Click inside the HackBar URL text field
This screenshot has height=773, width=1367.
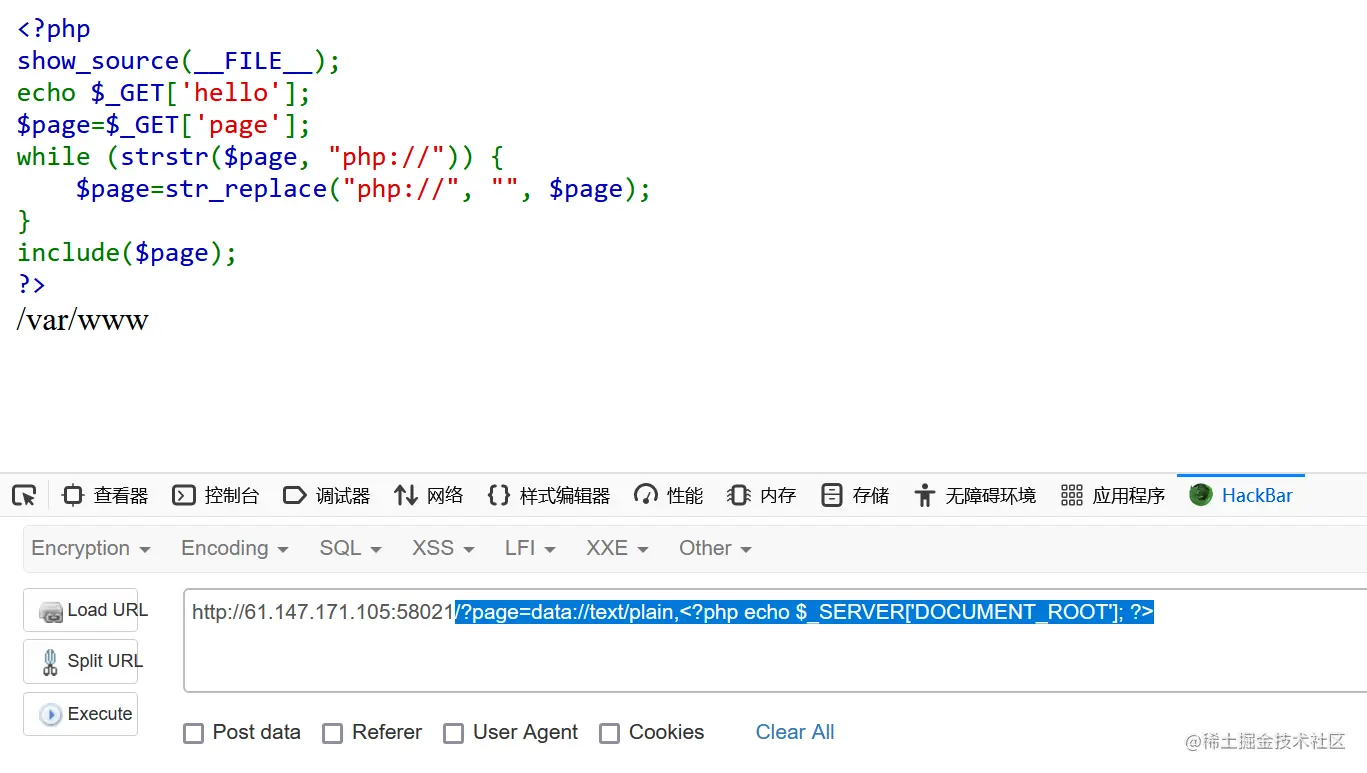pyautogui.click(x=775, y=640)
